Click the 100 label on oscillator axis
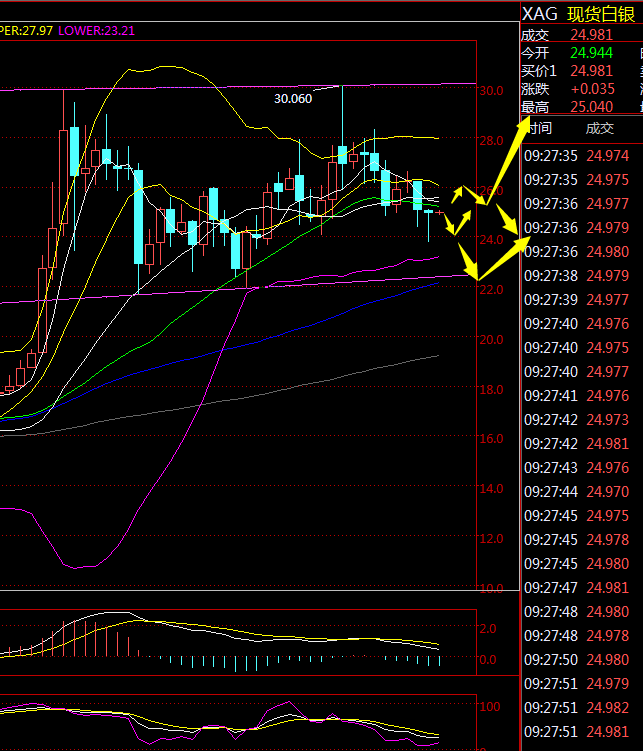643x751 pixels. pyautogui.click(x=490, y=706)
